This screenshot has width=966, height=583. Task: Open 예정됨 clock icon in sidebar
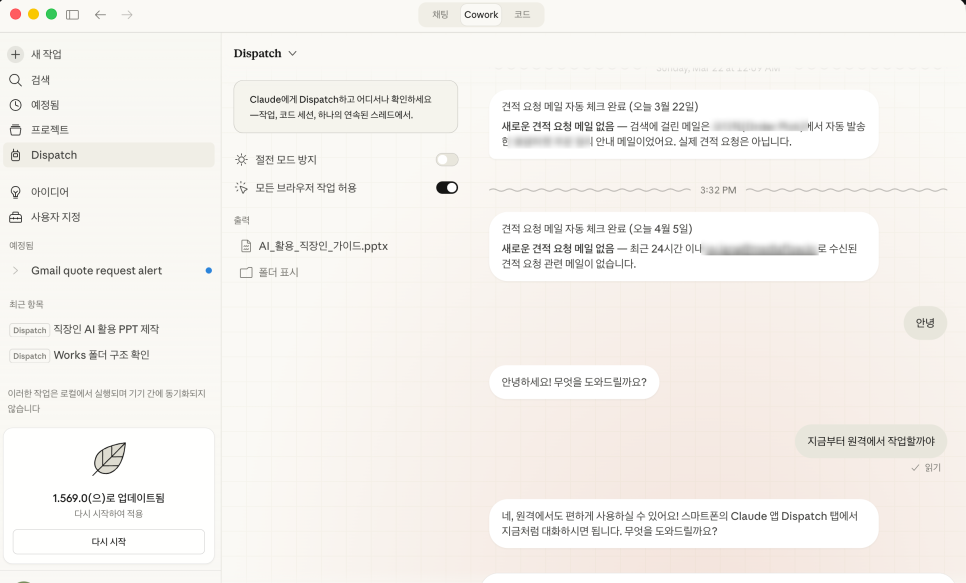[15, 105]
